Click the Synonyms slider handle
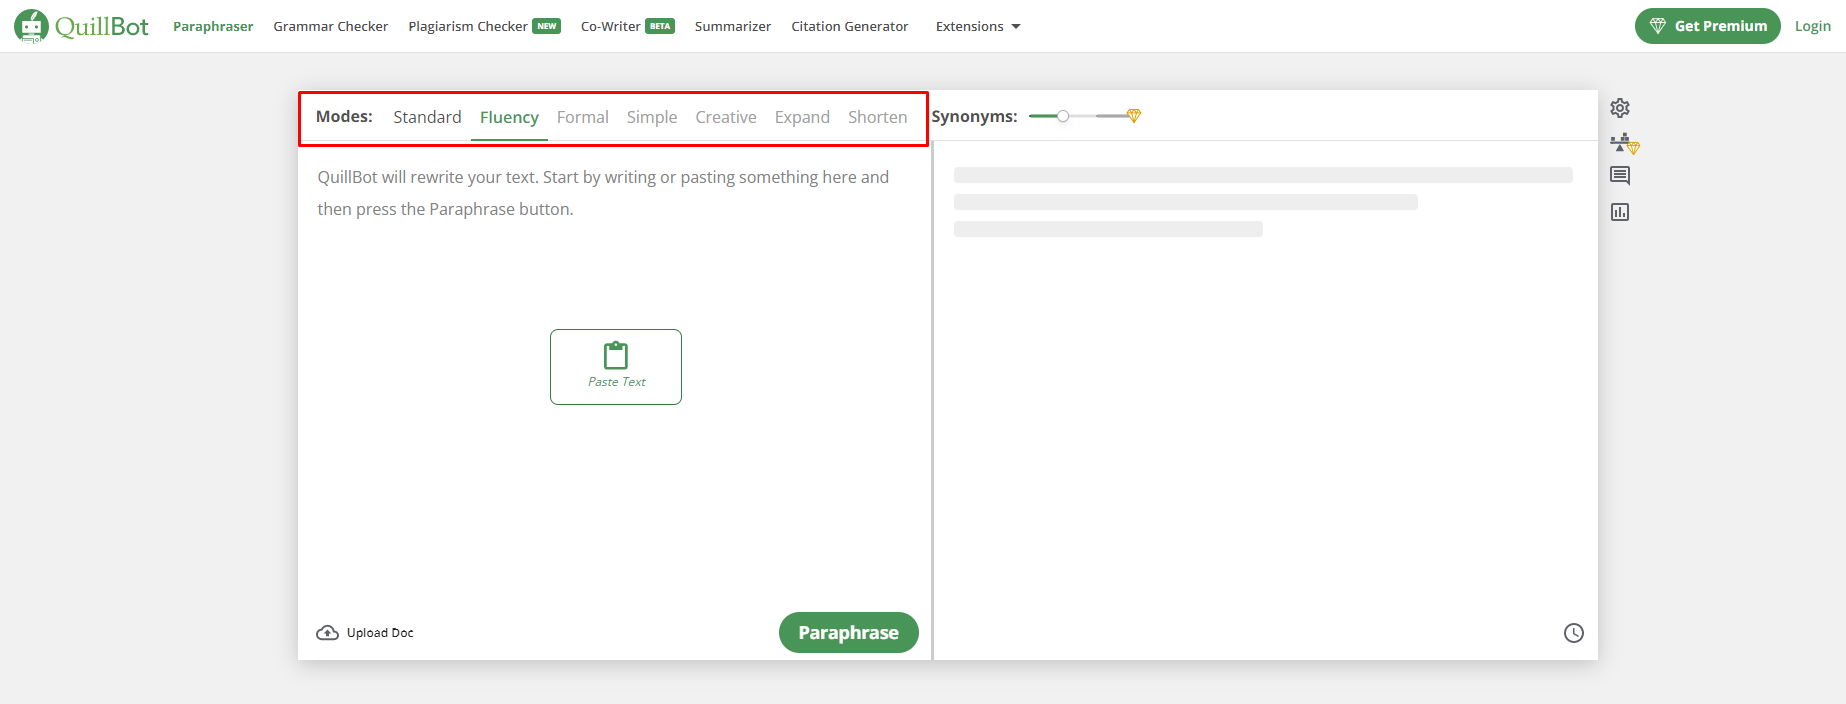The height and width of the screenshot is (704, 1846). [x=1063, y=116]
